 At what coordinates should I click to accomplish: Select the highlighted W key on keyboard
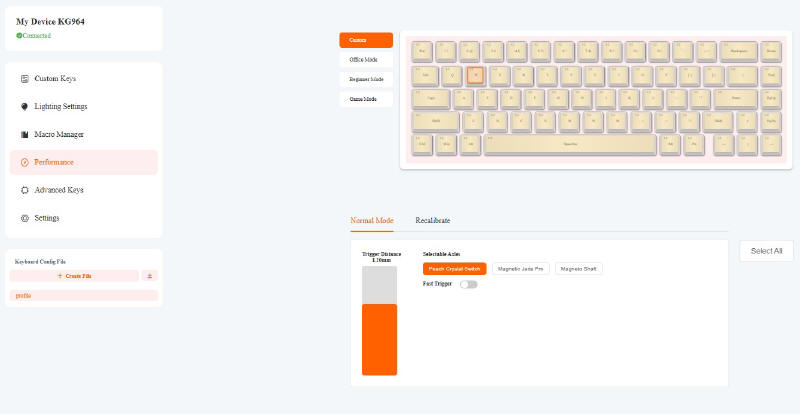click(476, 76)
